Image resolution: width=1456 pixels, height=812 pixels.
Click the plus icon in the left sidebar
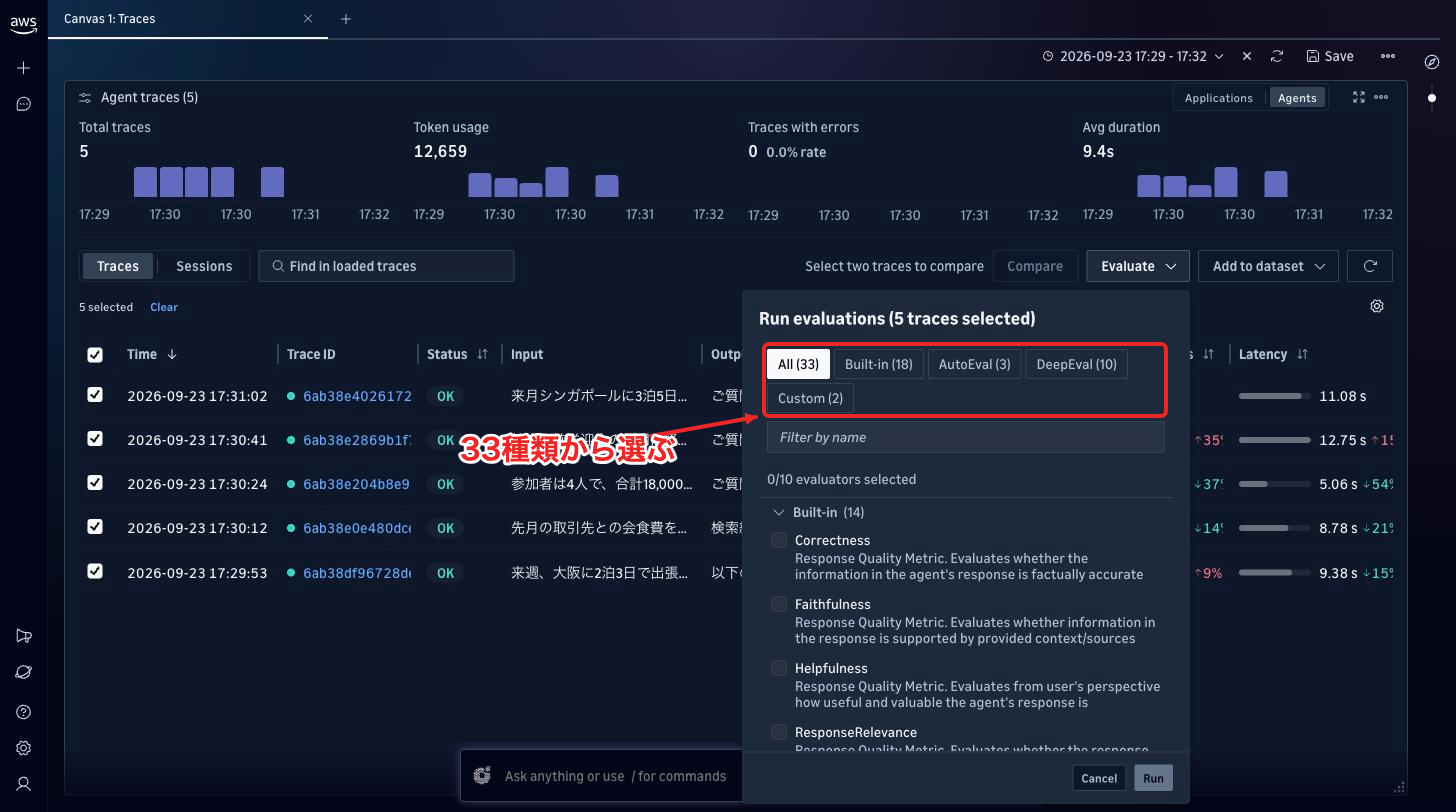point(24,68)
